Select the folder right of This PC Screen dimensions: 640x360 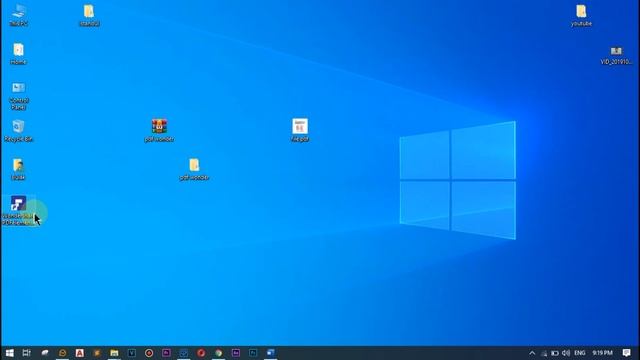(89, 16)
